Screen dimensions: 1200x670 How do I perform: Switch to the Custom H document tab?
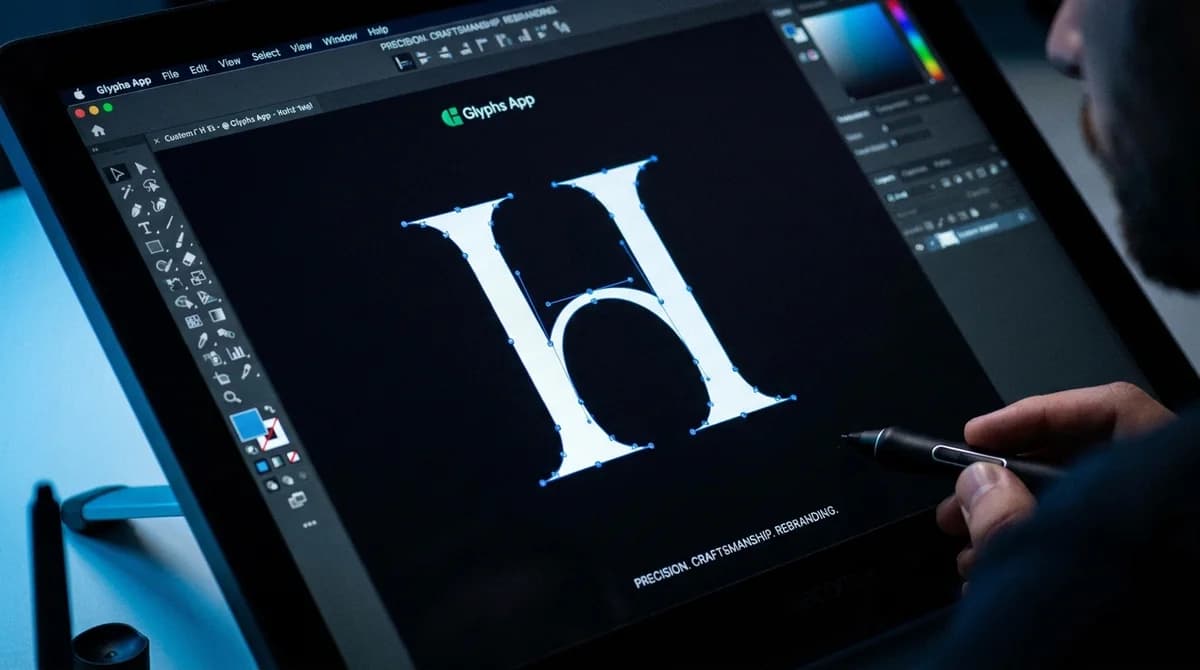(236, 123)
